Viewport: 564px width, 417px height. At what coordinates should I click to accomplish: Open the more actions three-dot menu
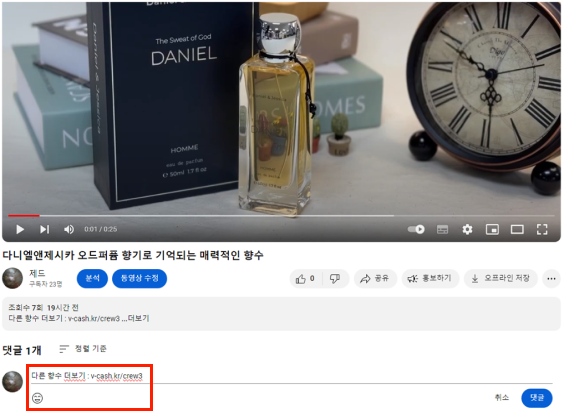(551, 278)
